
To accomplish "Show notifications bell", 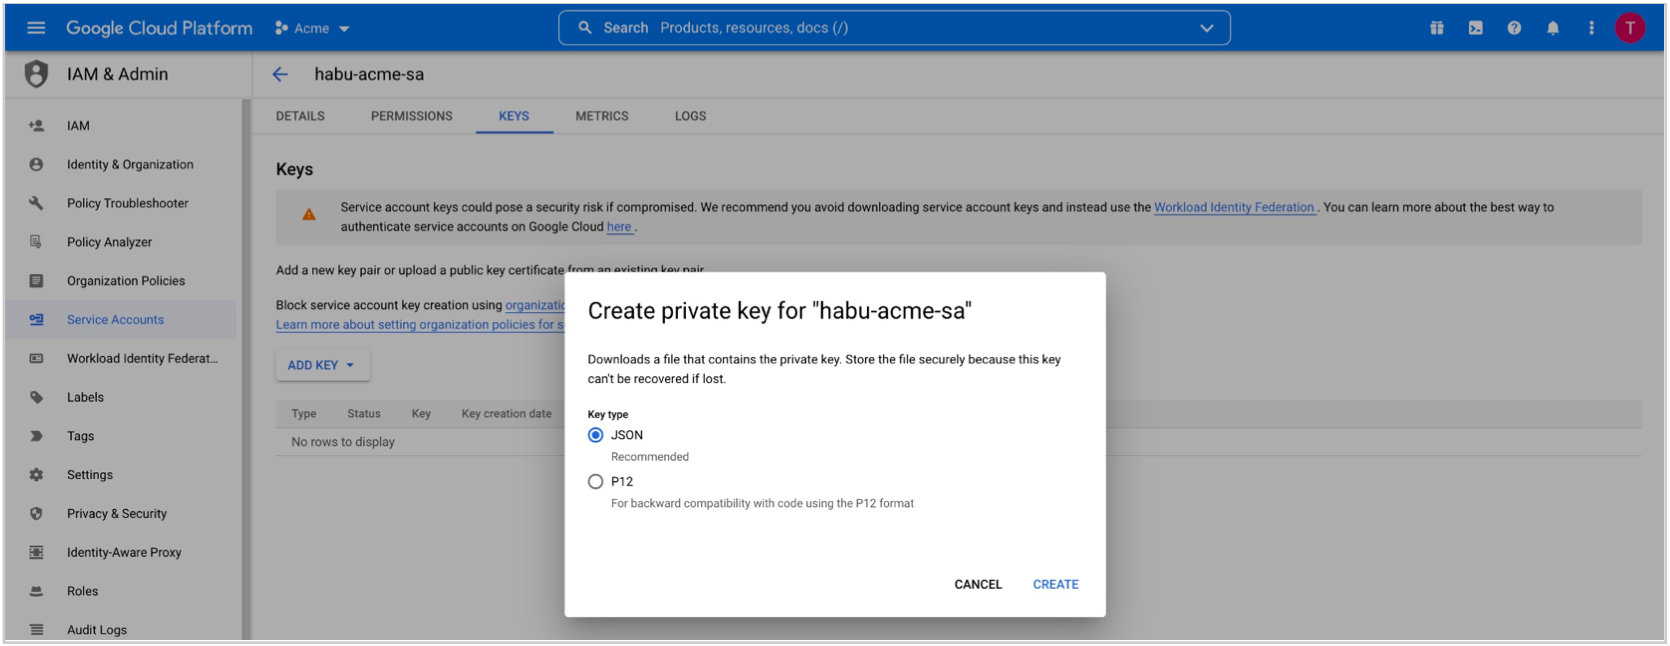I will point(1553,28).
